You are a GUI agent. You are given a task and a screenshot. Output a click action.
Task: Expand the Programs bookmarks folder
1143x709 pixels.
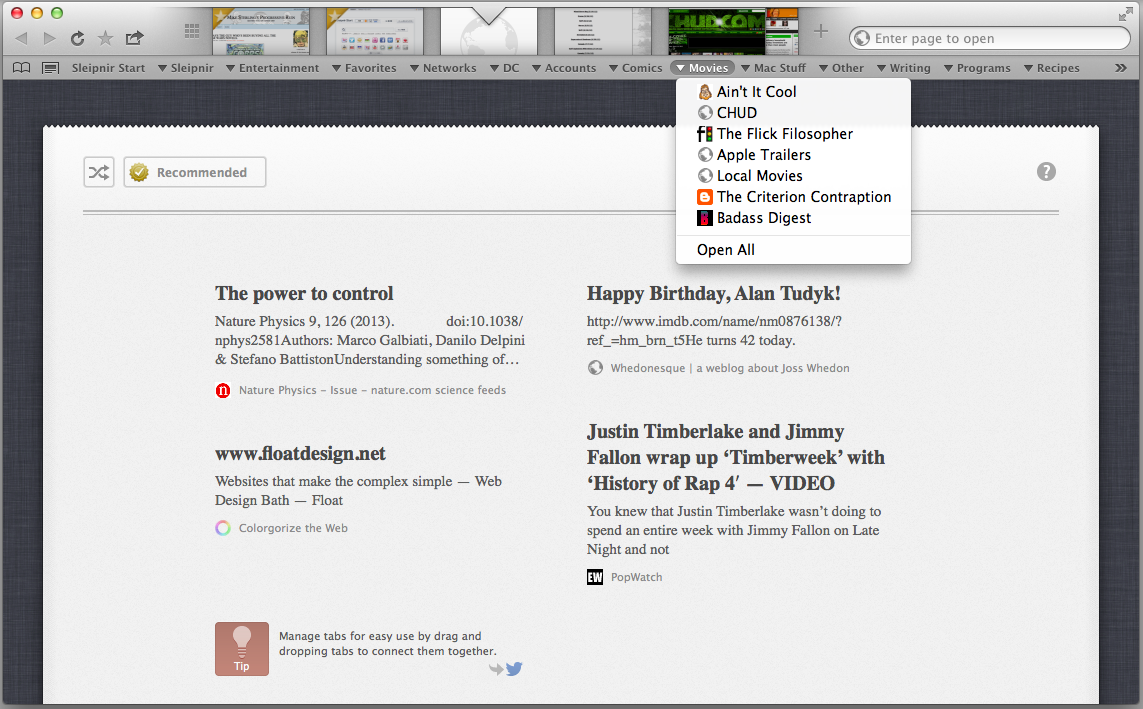[978, 68]
